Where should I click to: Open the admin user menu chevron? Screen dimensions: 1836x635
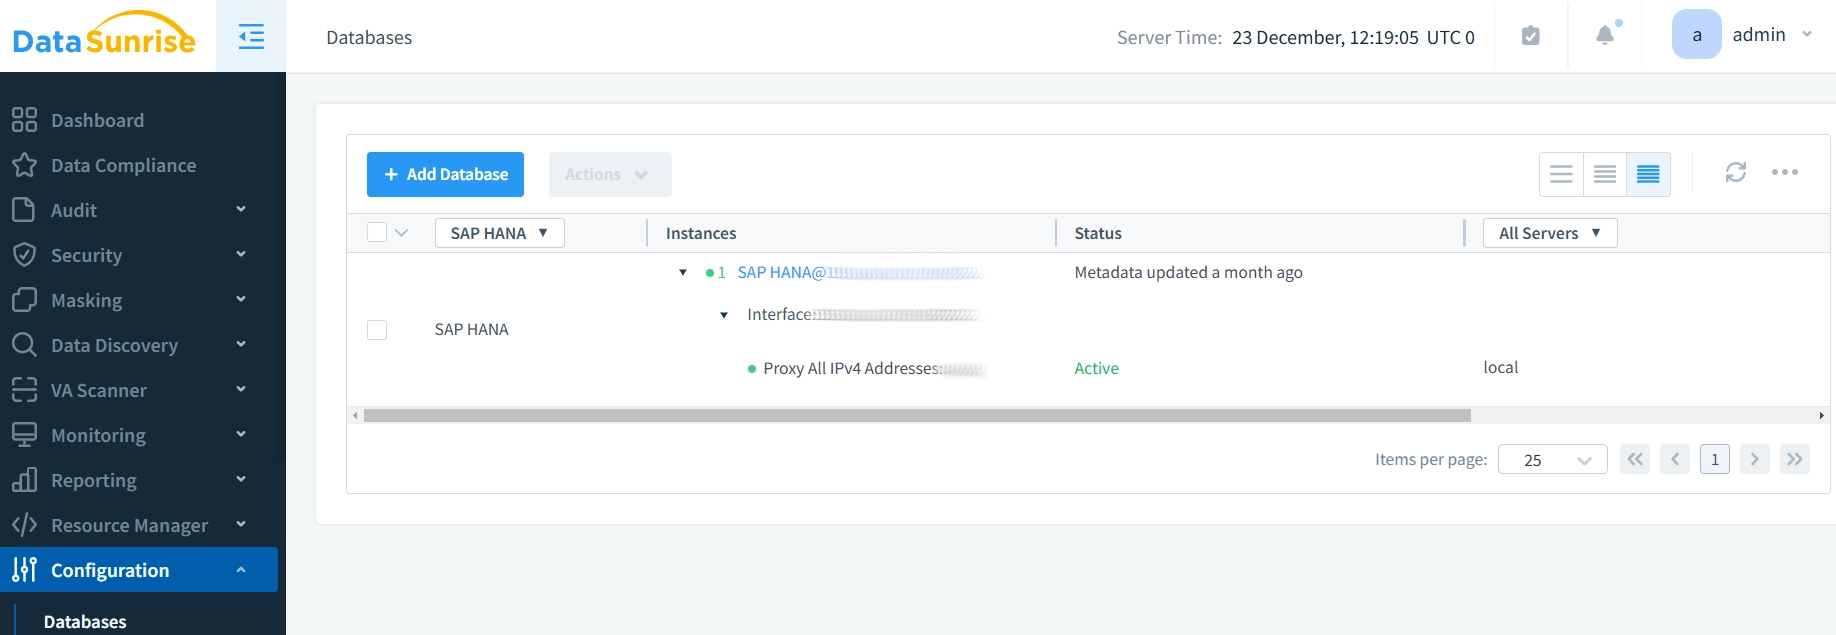coord(1807,35)
